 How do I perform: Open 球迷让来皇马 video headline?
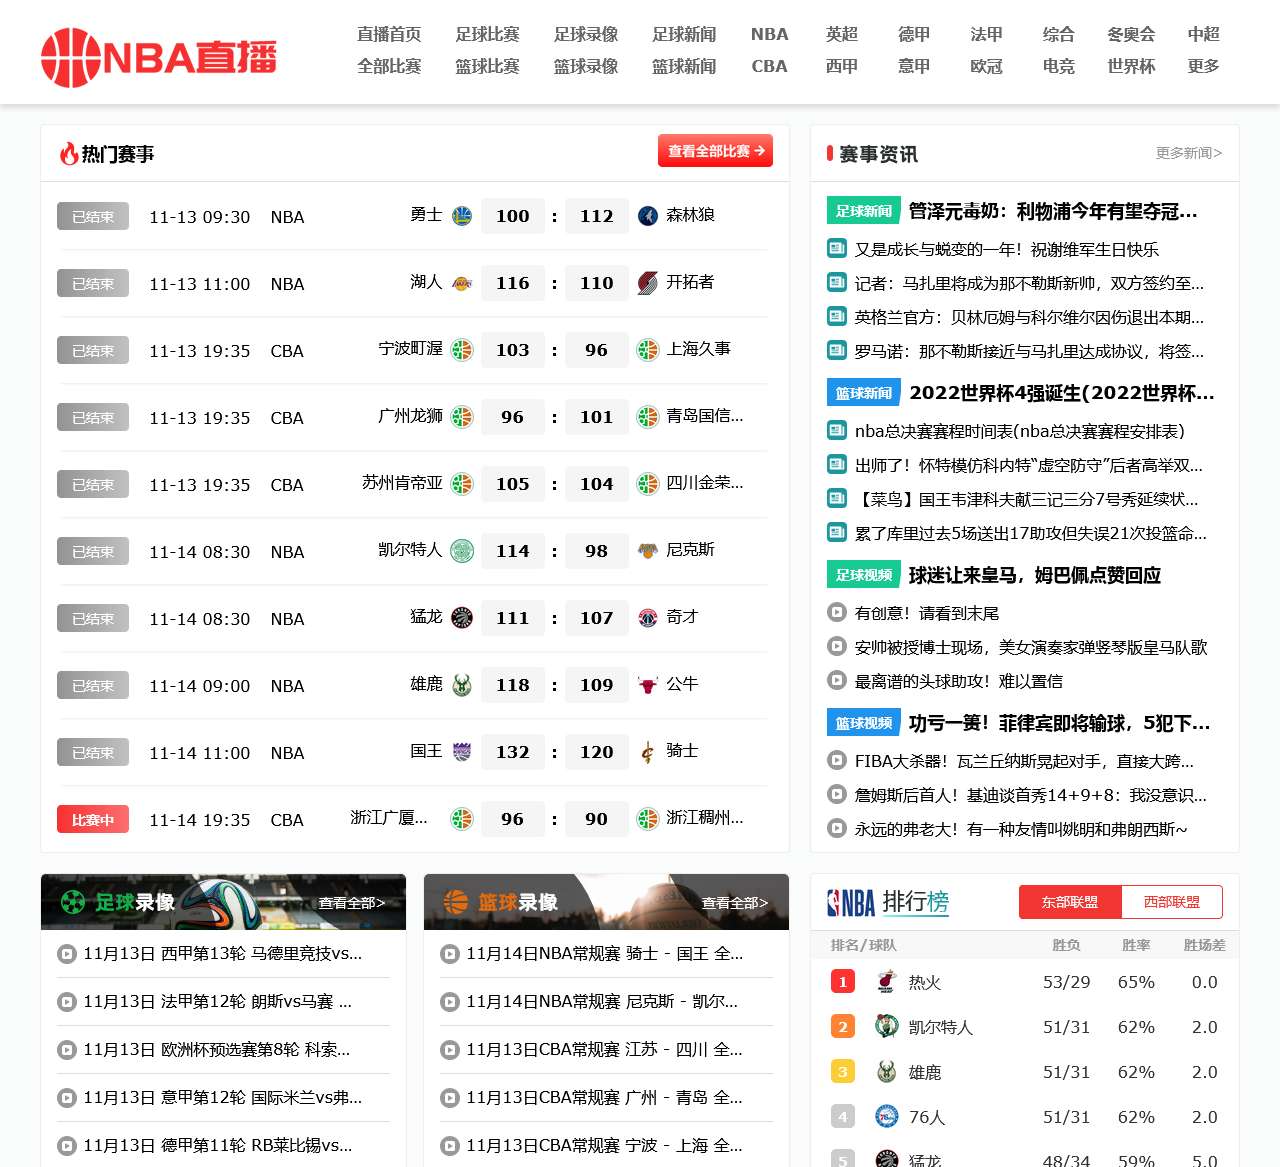tap(1035, 575)
